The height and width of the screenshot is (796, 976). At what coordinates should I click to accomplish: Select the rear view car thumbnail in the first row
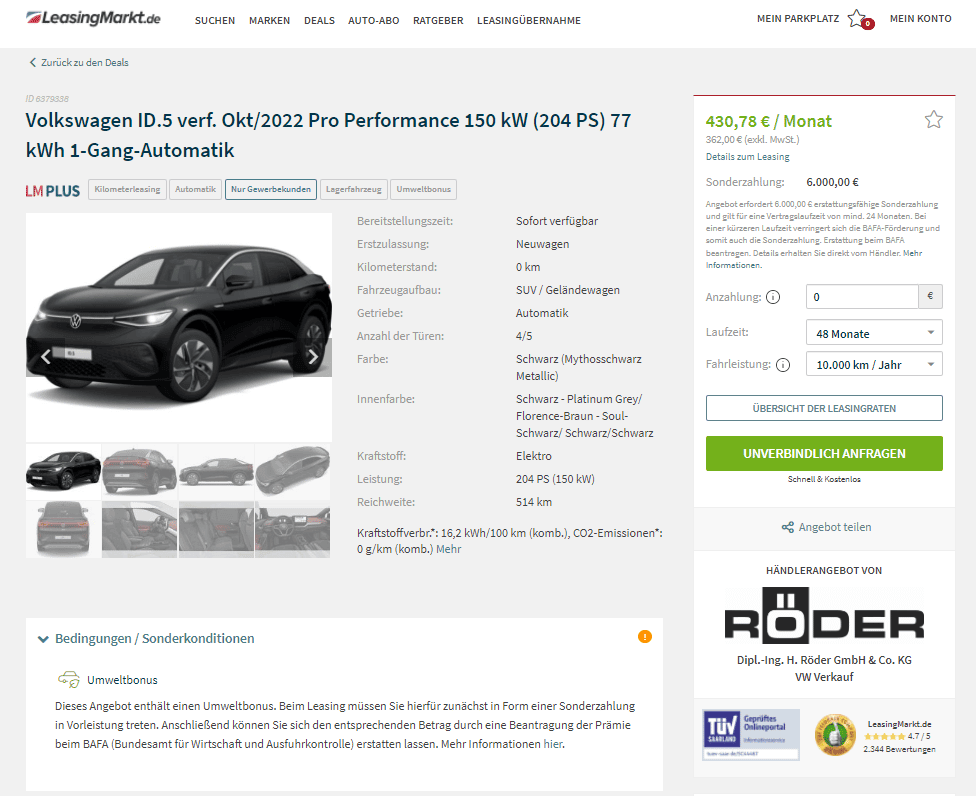[x=139, y=471]
